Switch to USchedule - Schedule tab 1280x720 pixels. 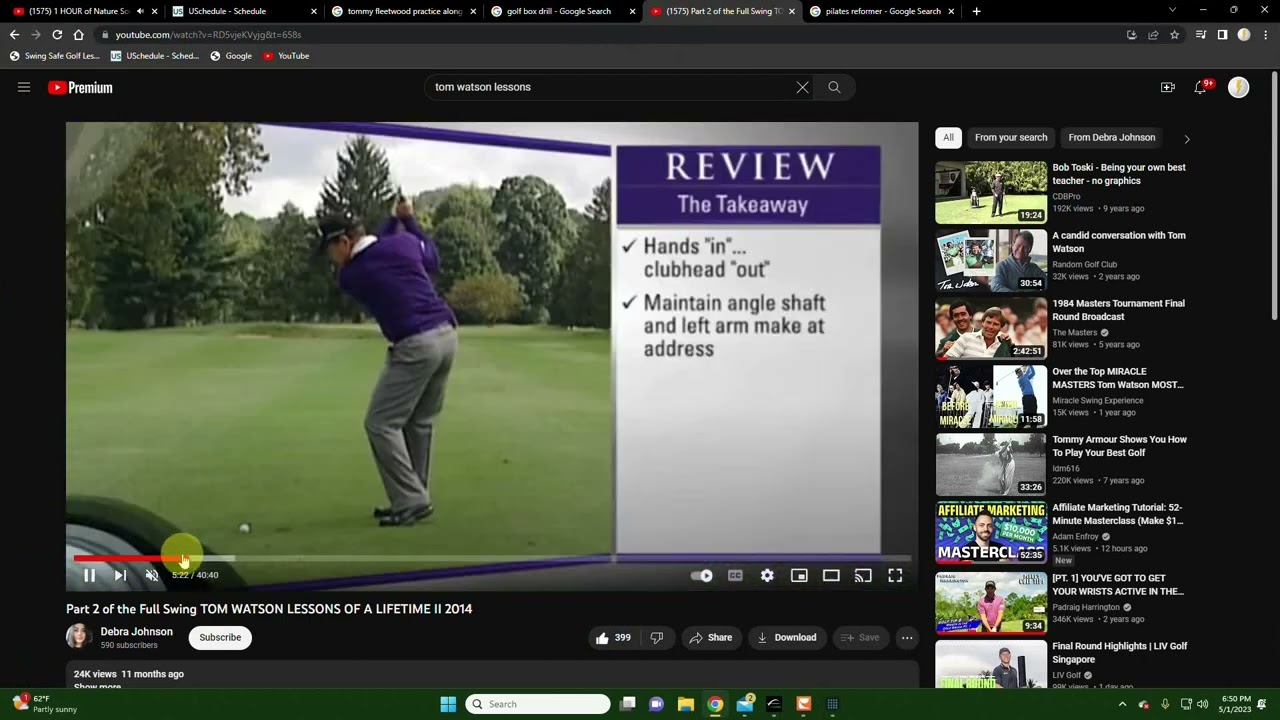point(244,11)
